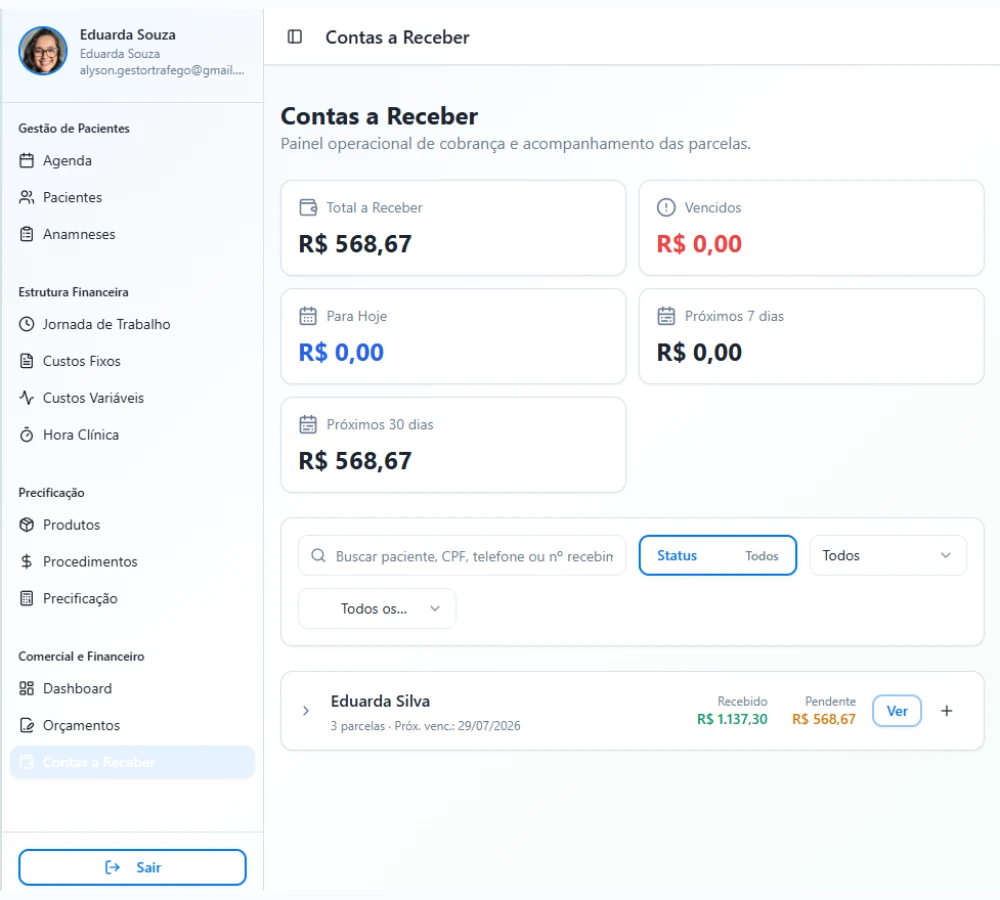Click the Total a Receber card value
Screen dimensions: 1000x900
(355, 244)
